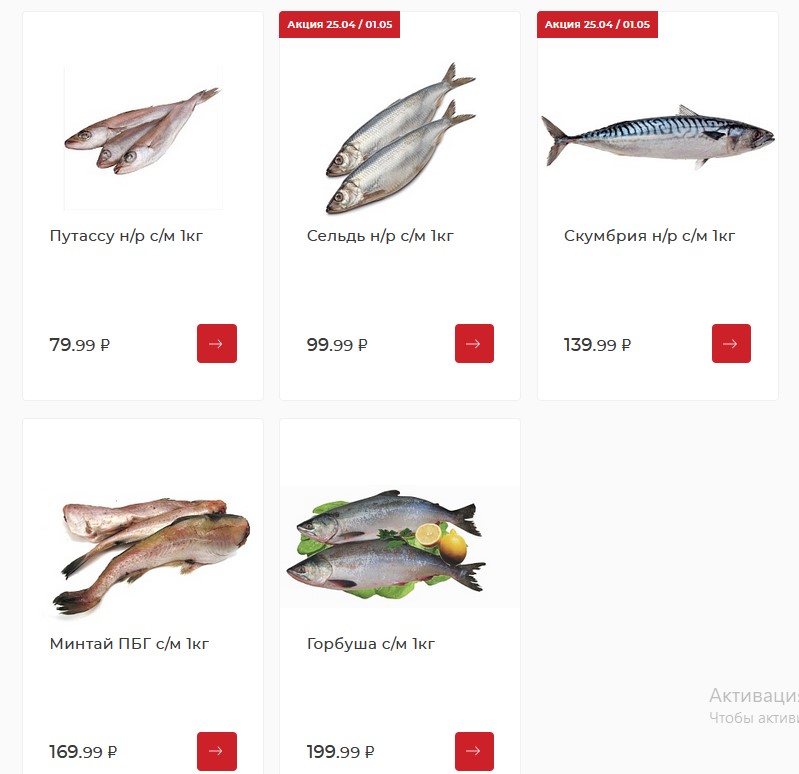Click the 79.99 ₽ price
The height and width of the screenshot is (774, 799).
79,345
